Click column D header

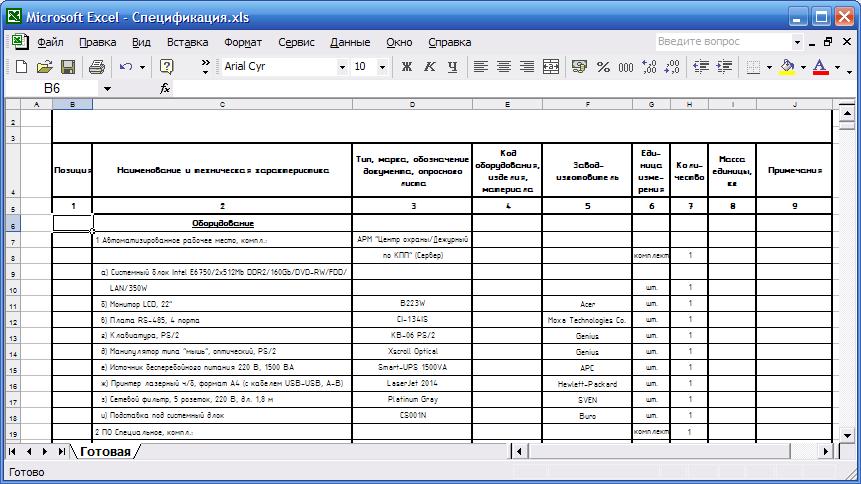(412, 104)
